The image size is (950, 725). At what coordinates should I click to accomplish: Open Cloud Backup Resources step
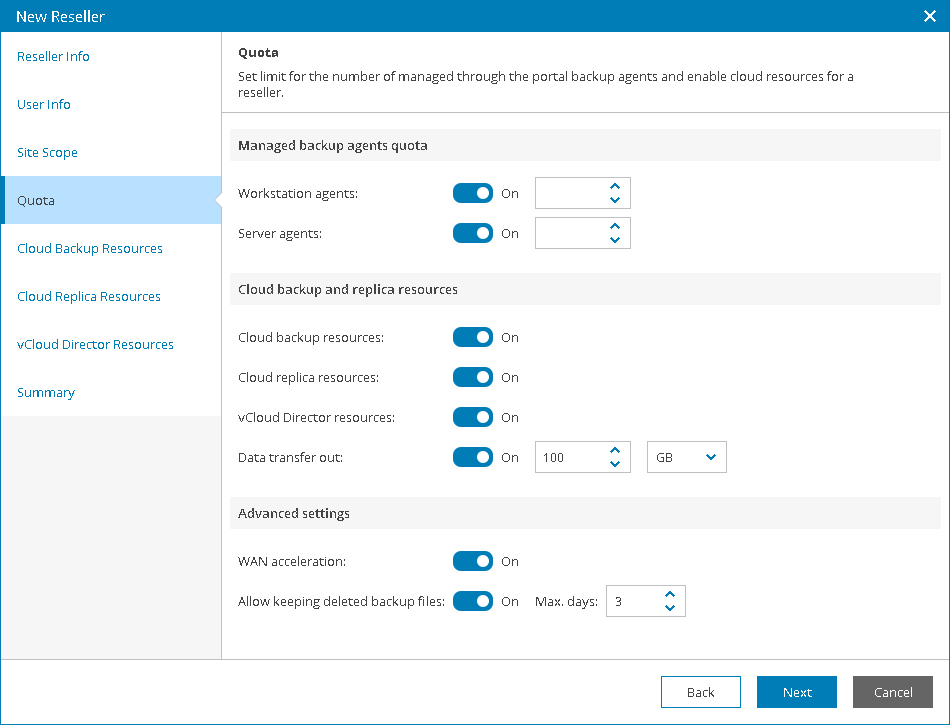tap(90, 248)
